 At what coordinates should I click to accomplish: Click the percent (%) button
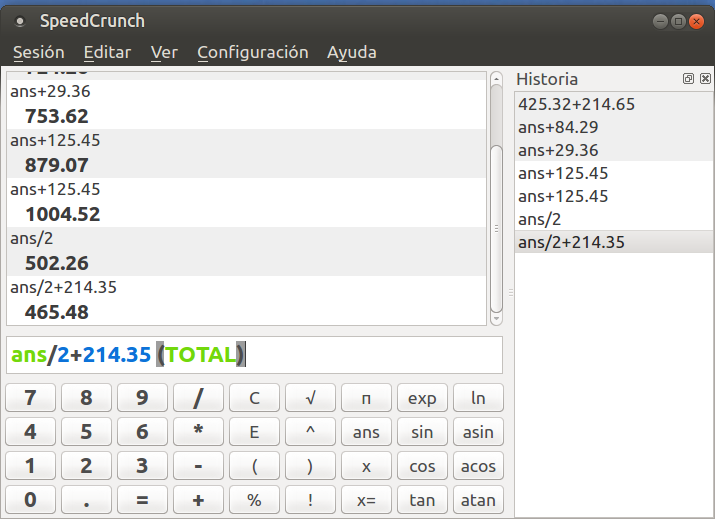pyautogui.click(x=254, y=500)
